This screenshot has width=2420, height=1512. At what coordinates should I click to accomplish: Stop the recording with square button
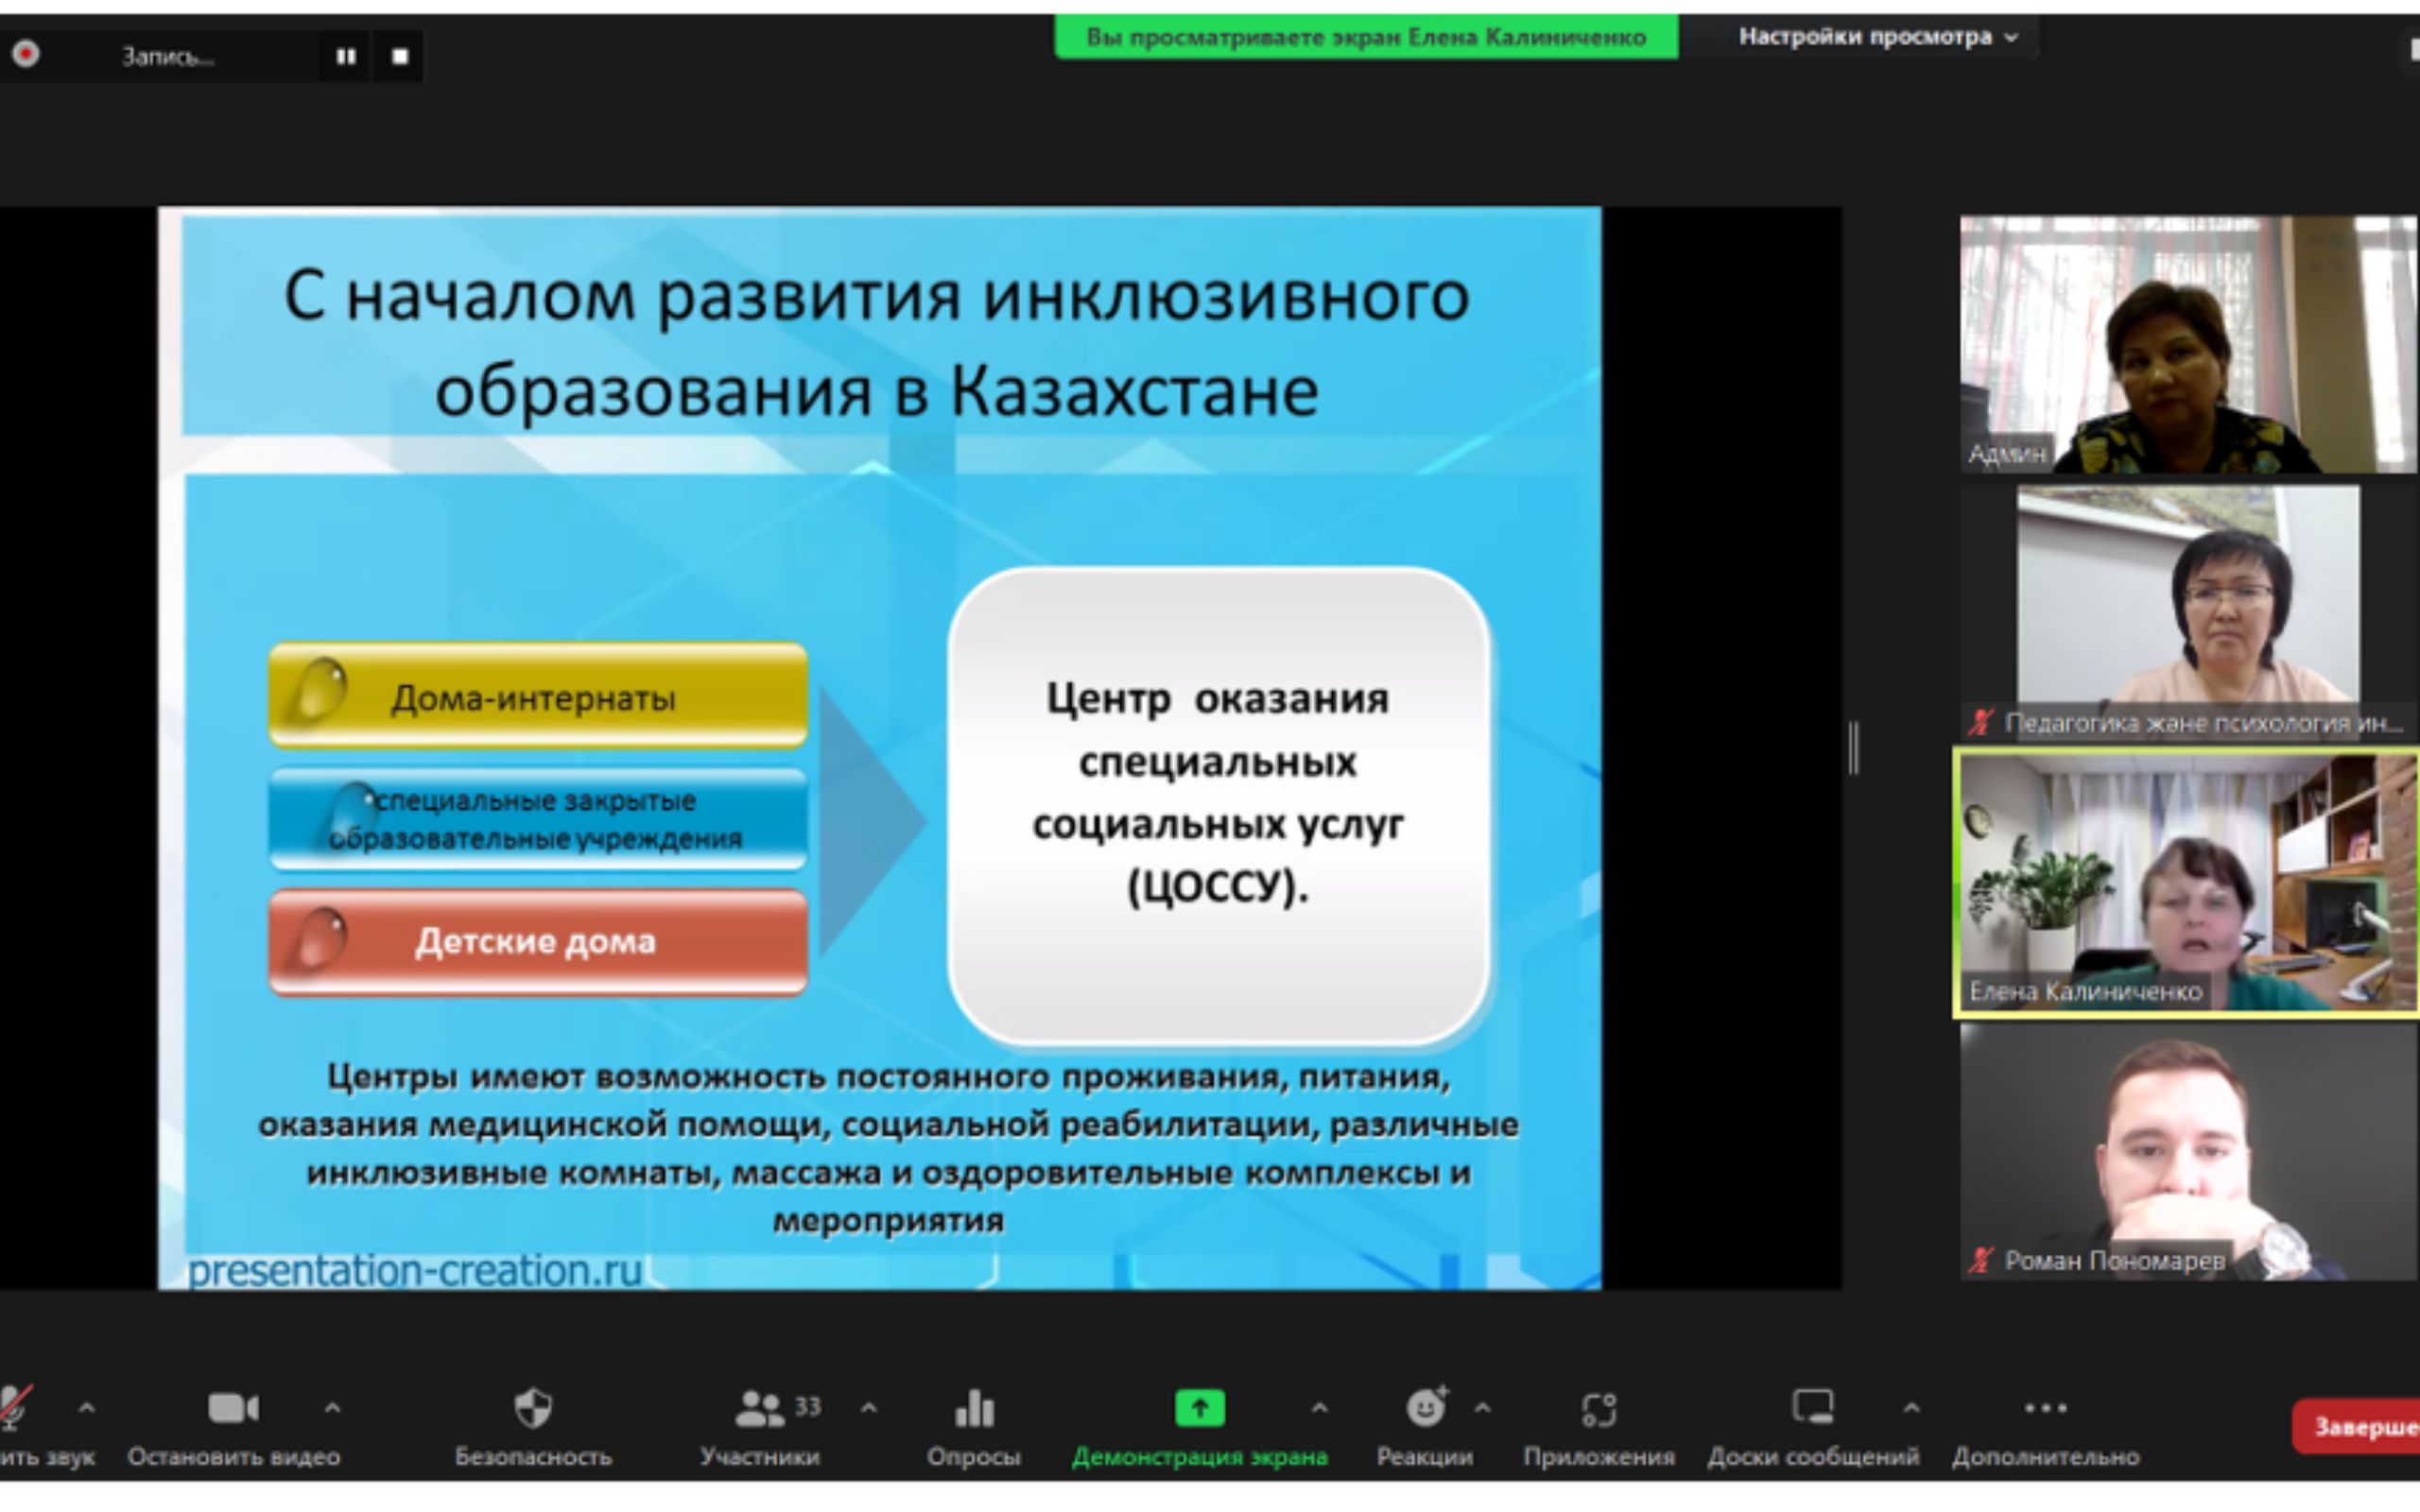pos(400,56)
